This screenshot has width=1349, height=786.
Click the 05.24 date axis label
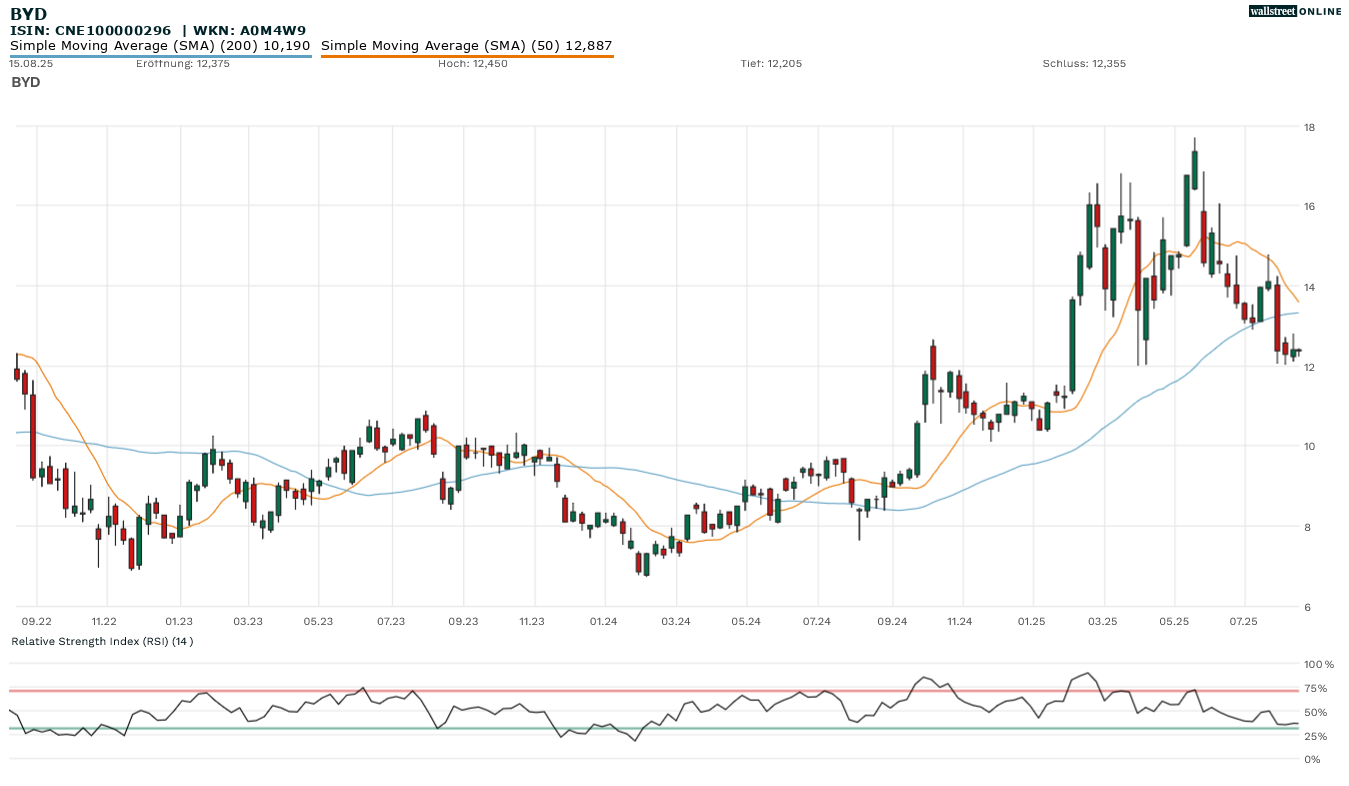click(746, 622)
